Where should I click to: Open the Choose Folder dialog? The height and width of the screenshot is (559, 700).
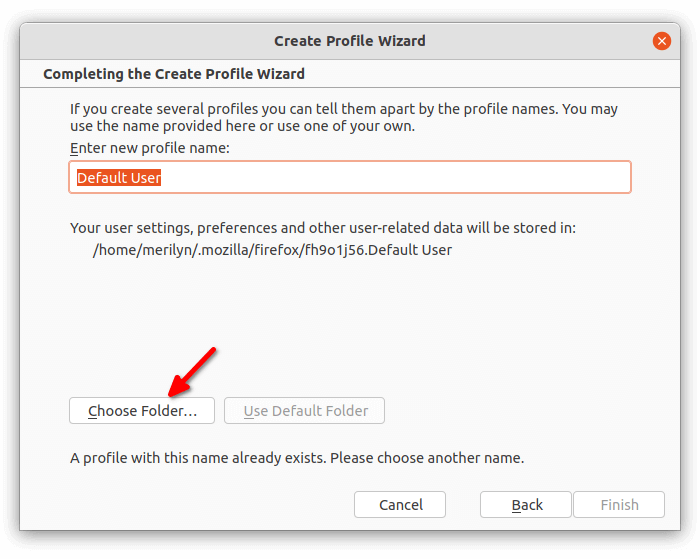click(x=142, y=410)
